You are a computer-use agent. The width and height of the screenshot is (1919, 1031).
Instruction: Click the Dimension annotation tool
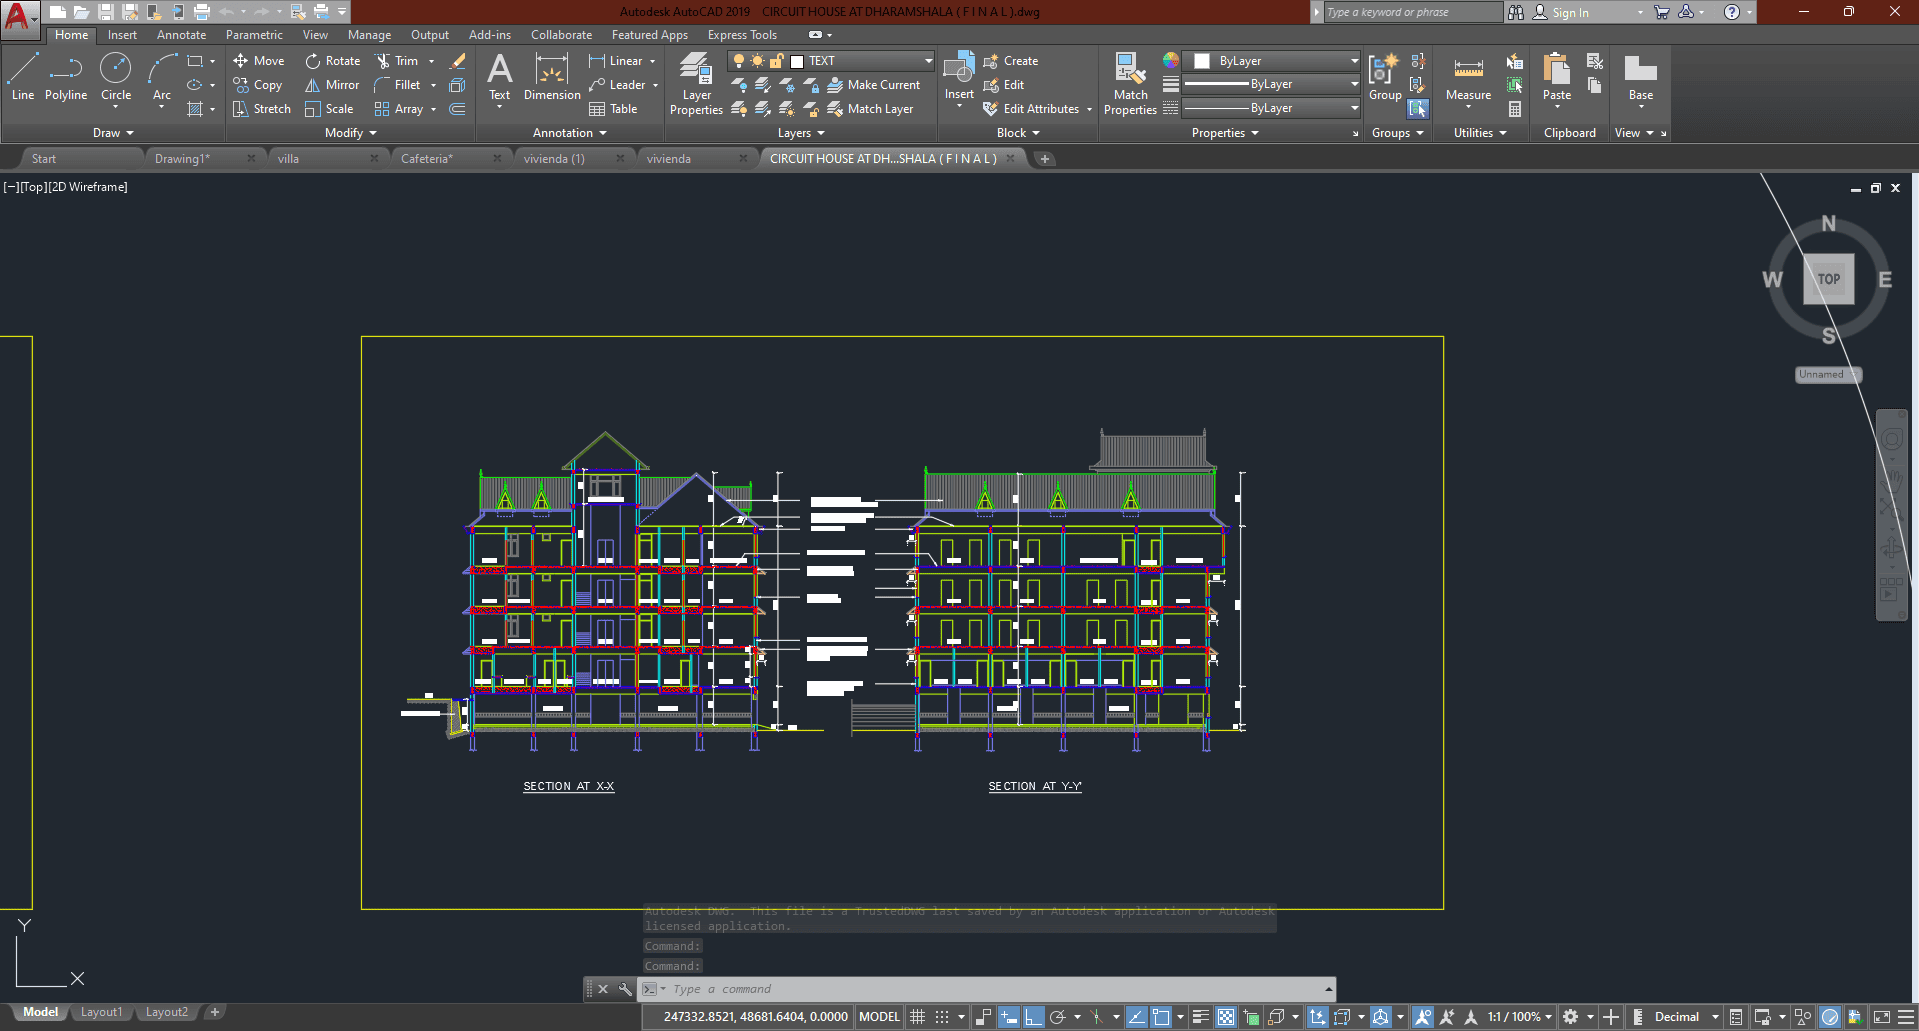[x=552, y=79]
